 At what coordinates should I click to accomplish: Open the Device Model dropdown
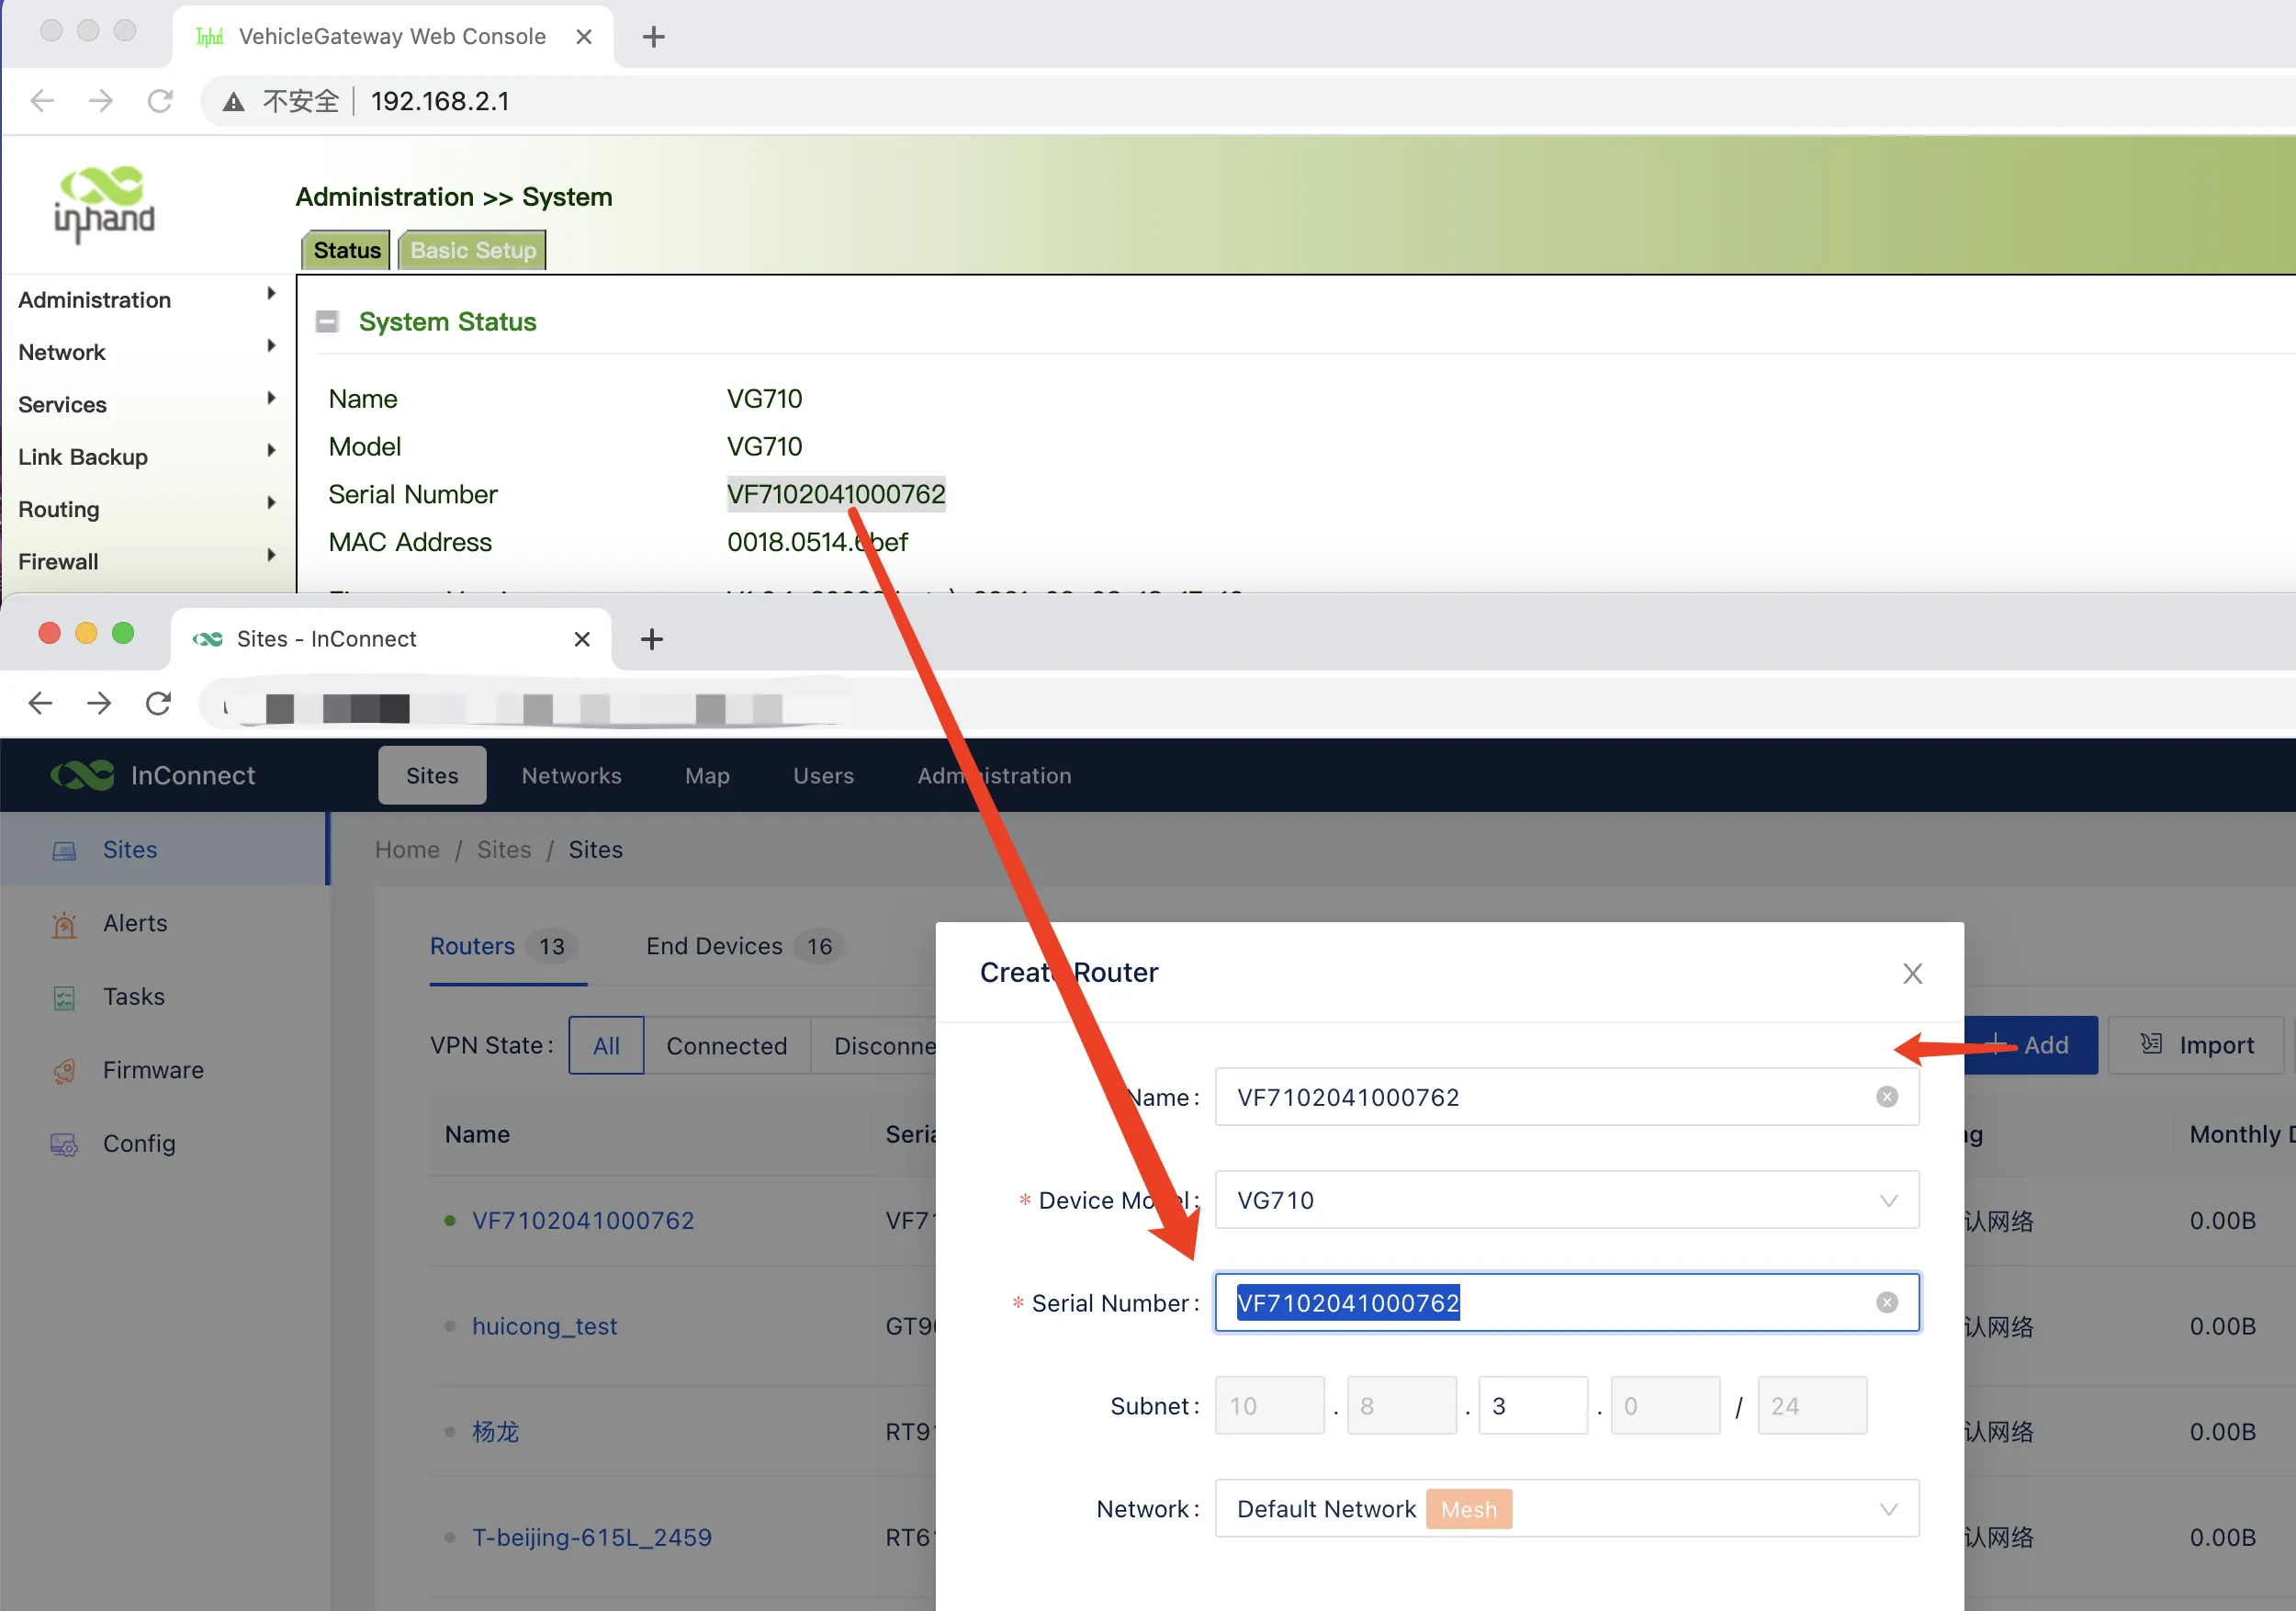pos(1566,1199)
